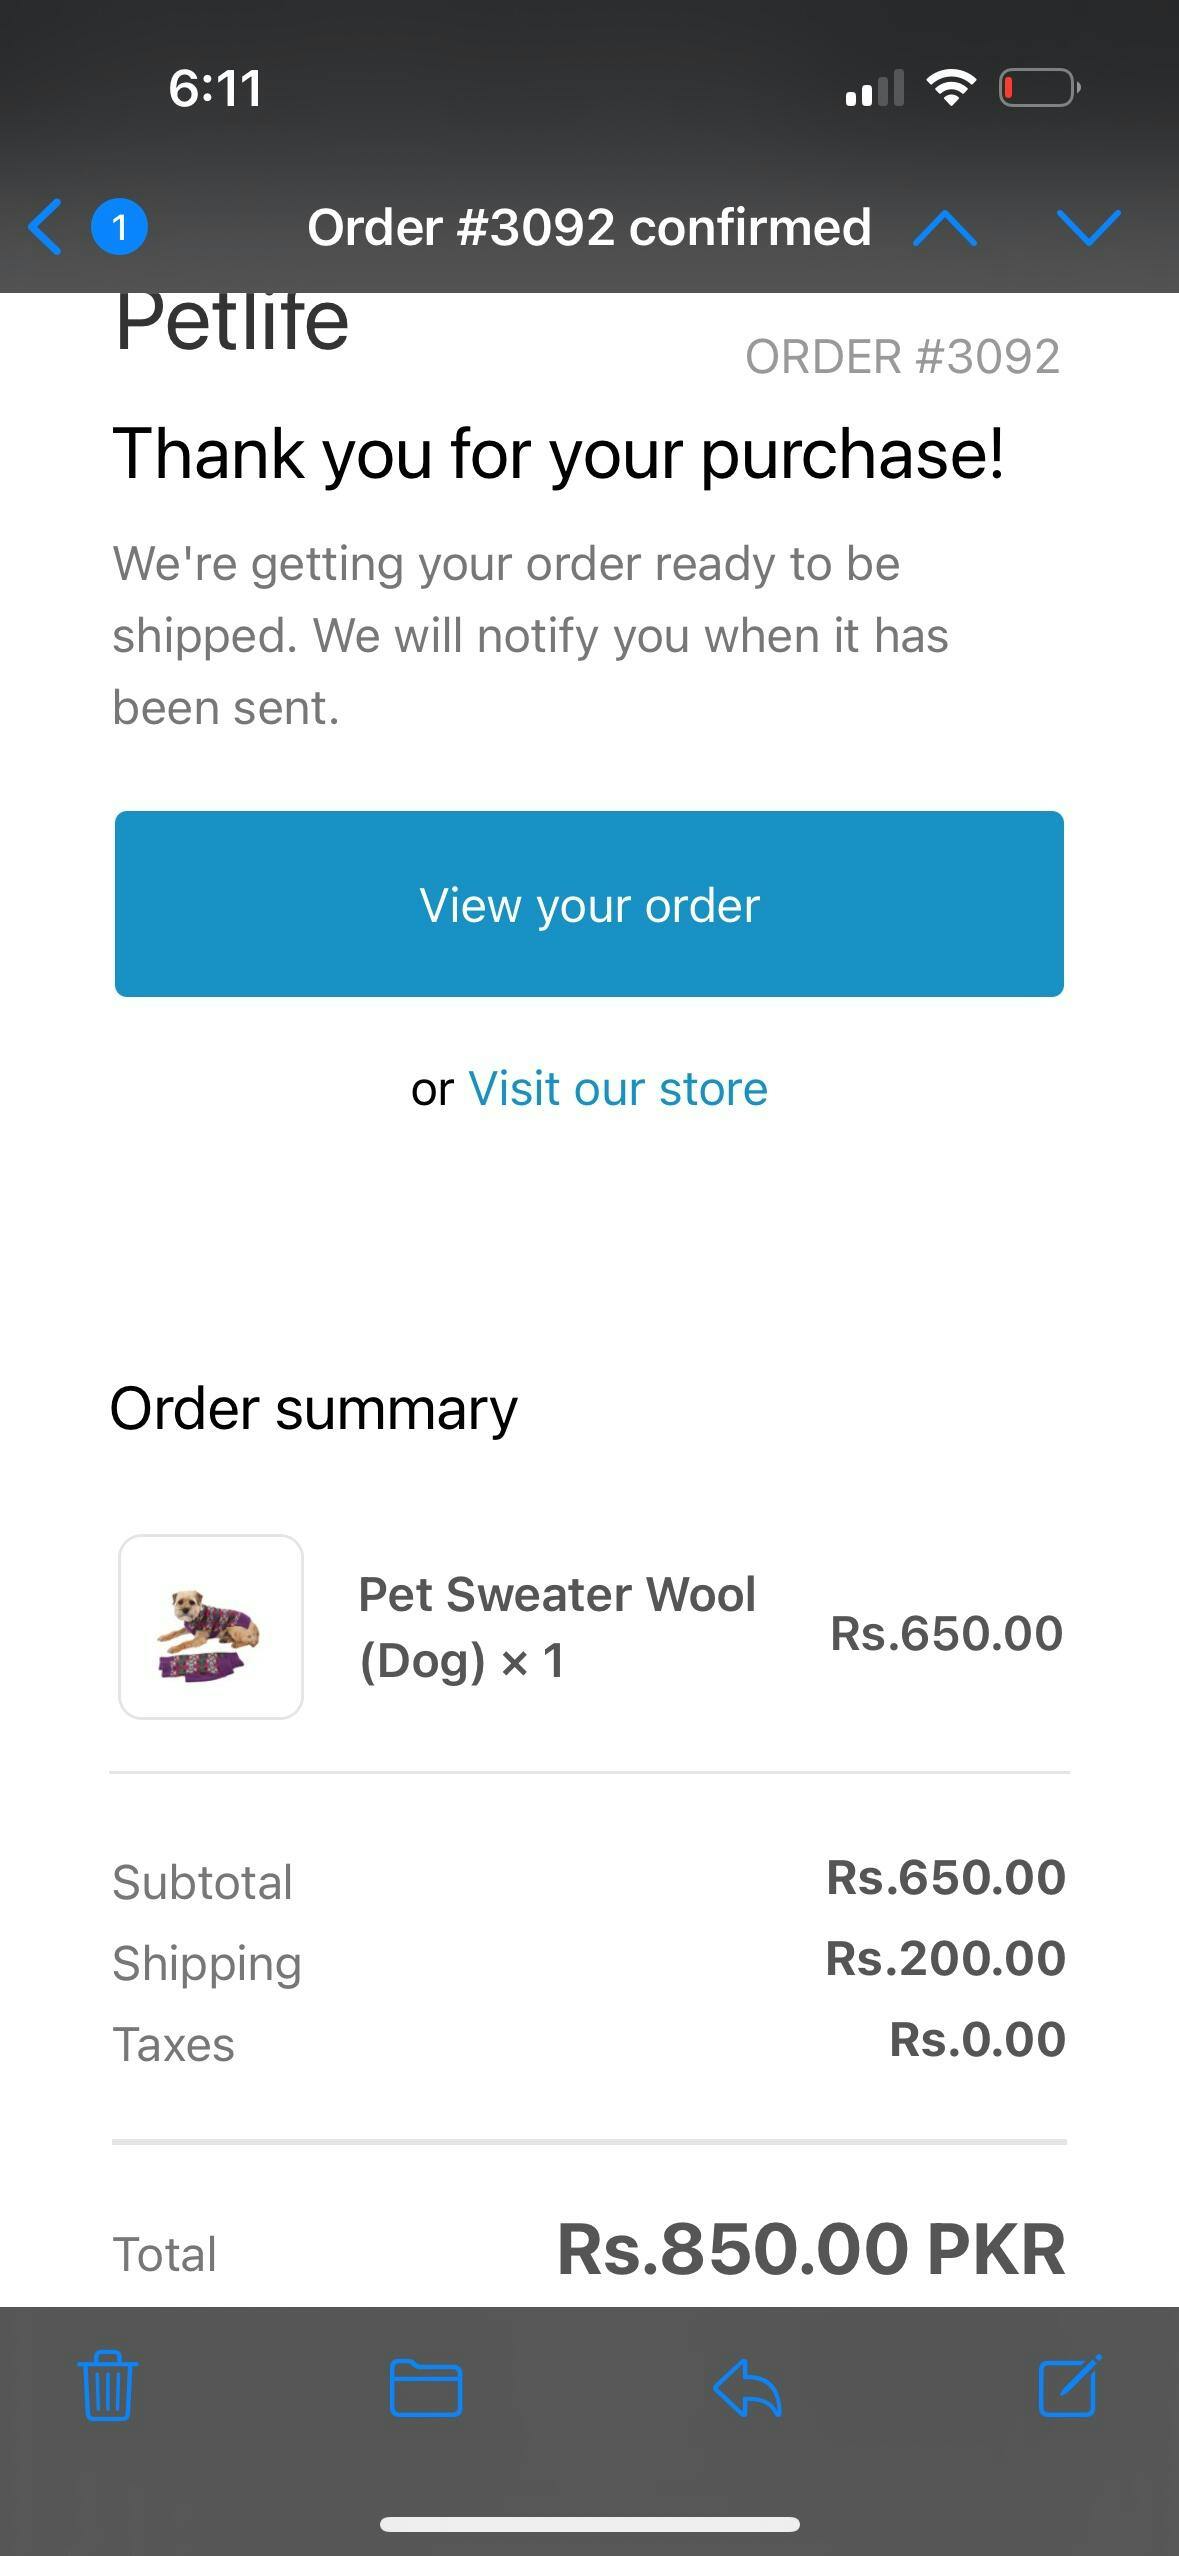
Task: Open the Visit our store link
Action: 617,1088
